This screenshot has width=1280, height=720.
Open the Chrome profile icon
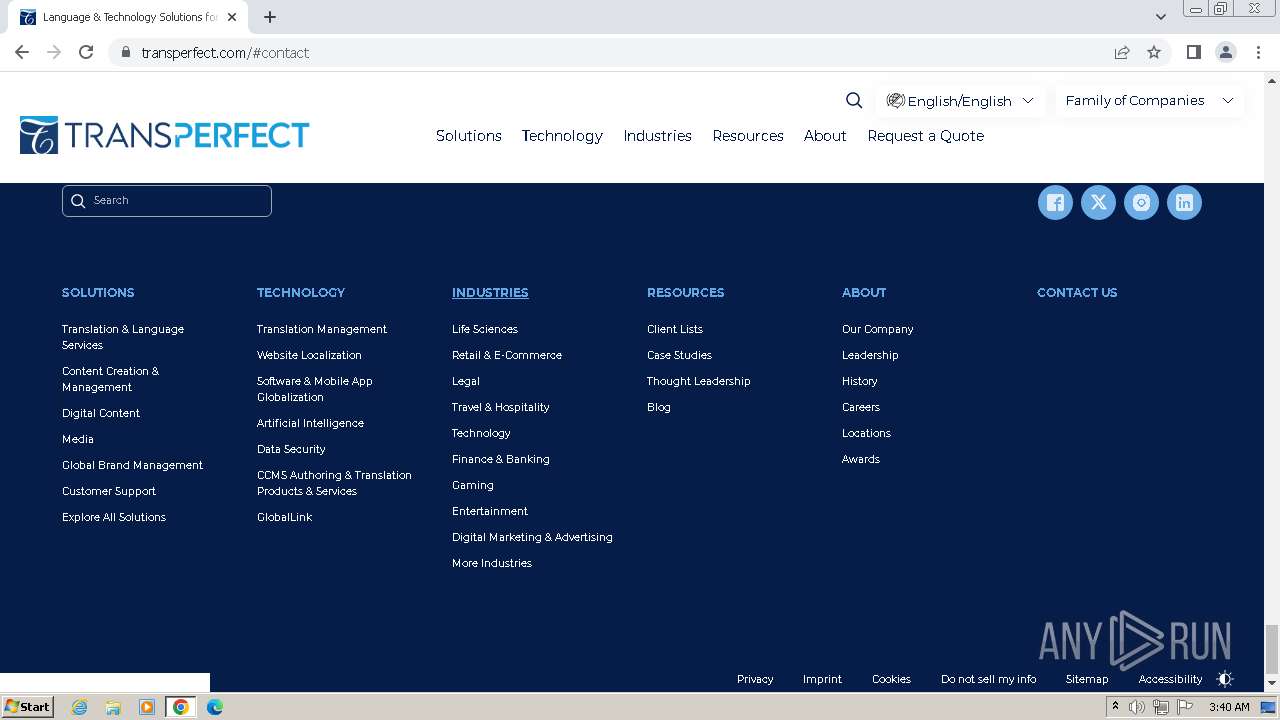pyautogui.click(x=1225, y=52)
